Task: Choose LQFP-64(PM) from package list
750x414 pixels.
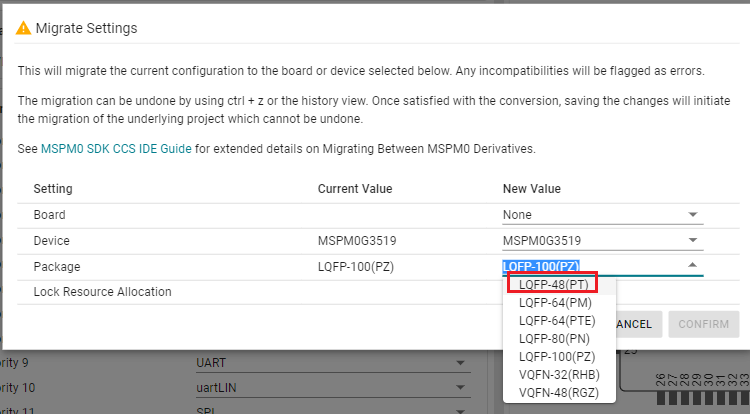Action: [555, 303]
